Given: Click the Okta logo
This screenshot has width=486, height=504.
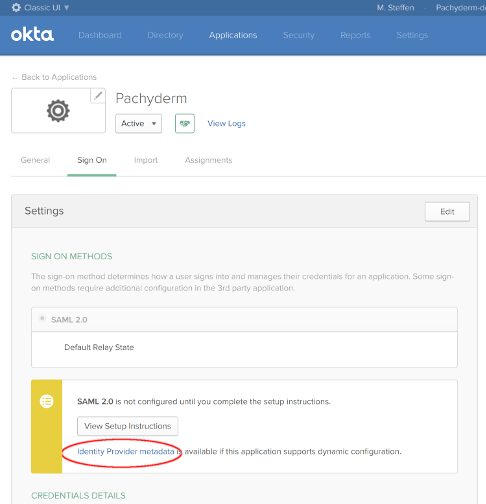Looking at the screenshot, I should [x=32, y=35].
